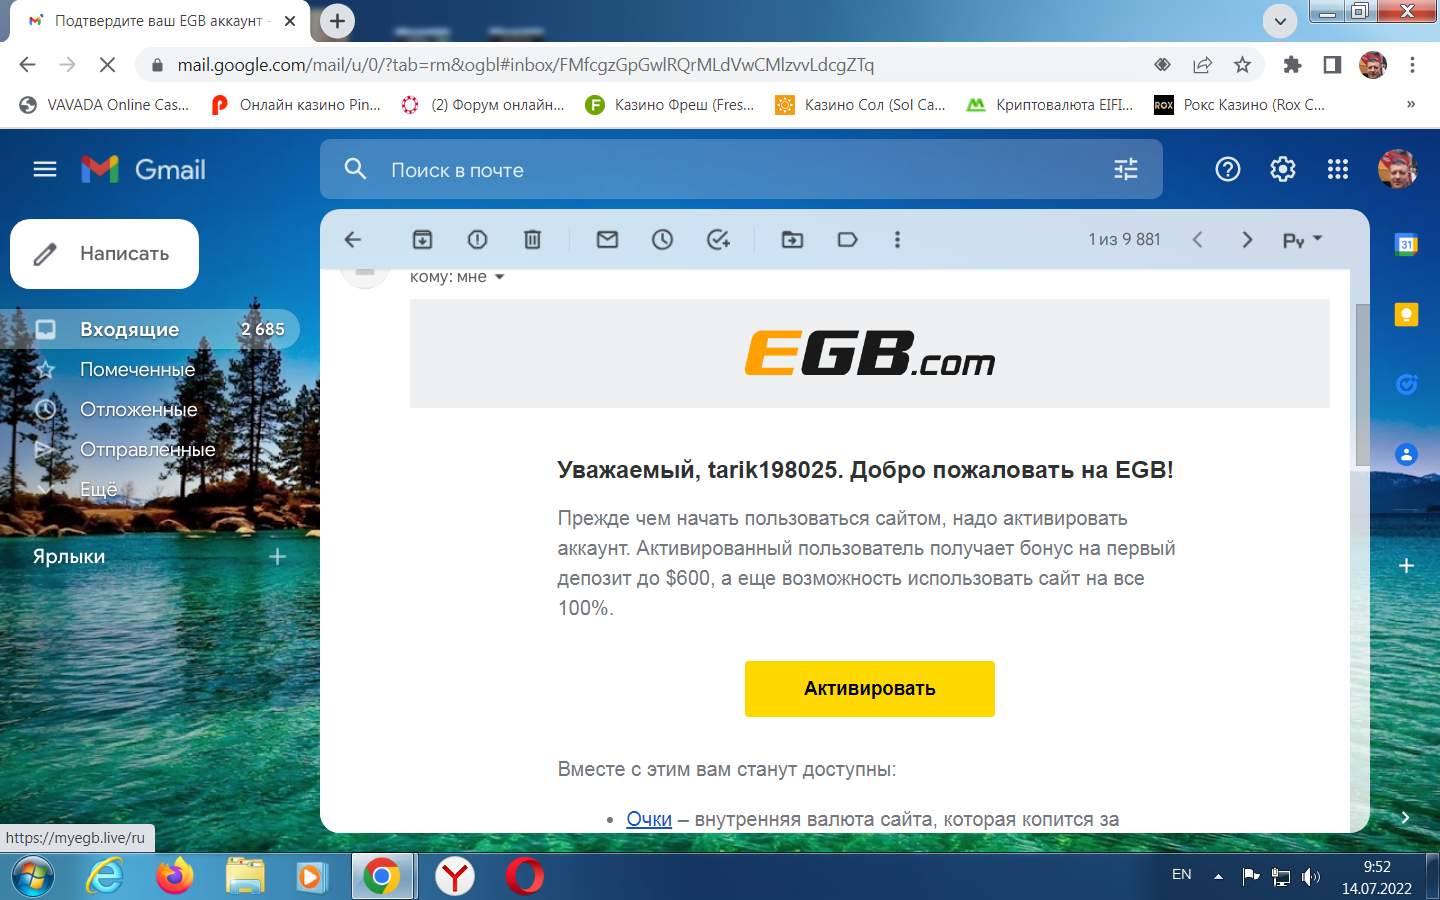1440x900 pixels.
Task: Click the email vertical scrollbar thumb
Action: (x=1362, y=385)
